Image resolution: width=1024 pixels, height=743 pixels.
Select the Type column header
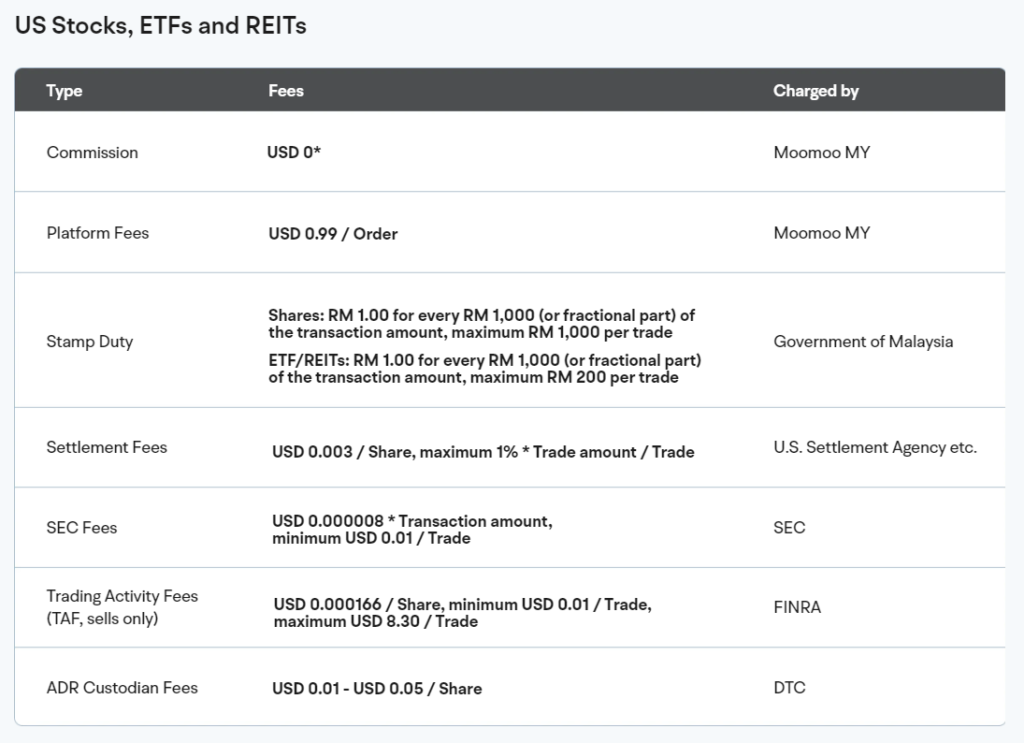[x=64, y=91]
